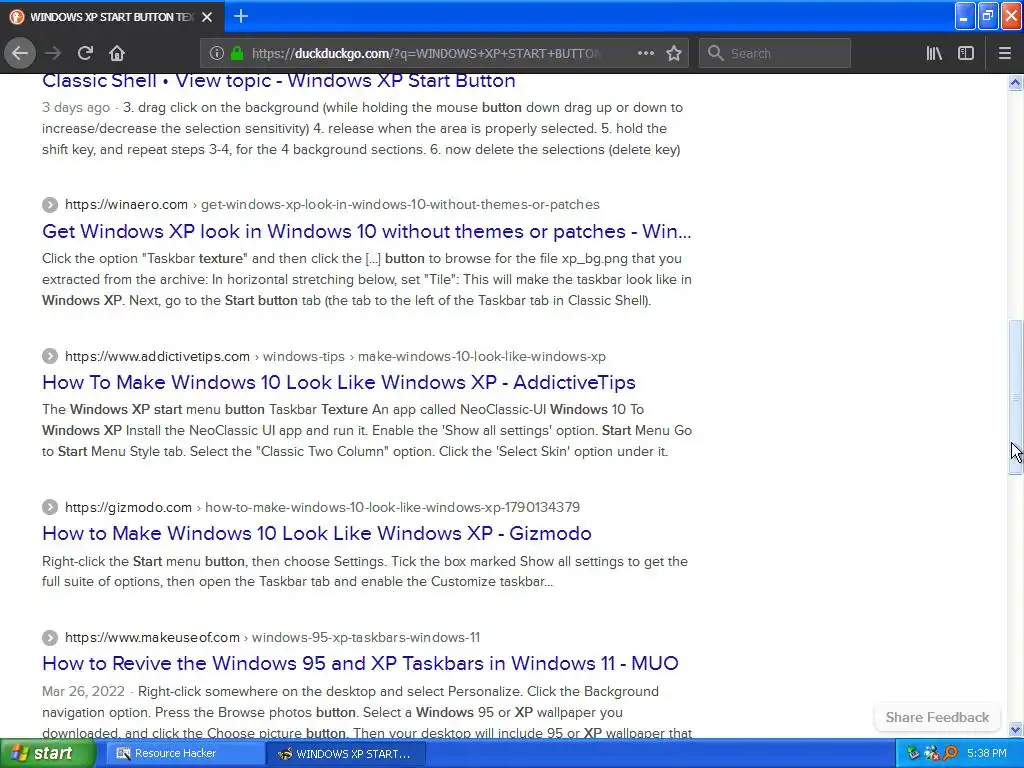Select WINDOWS XP START taskbar button
This screenshot has width=1024, height=768.
click(x=346, y=754)
